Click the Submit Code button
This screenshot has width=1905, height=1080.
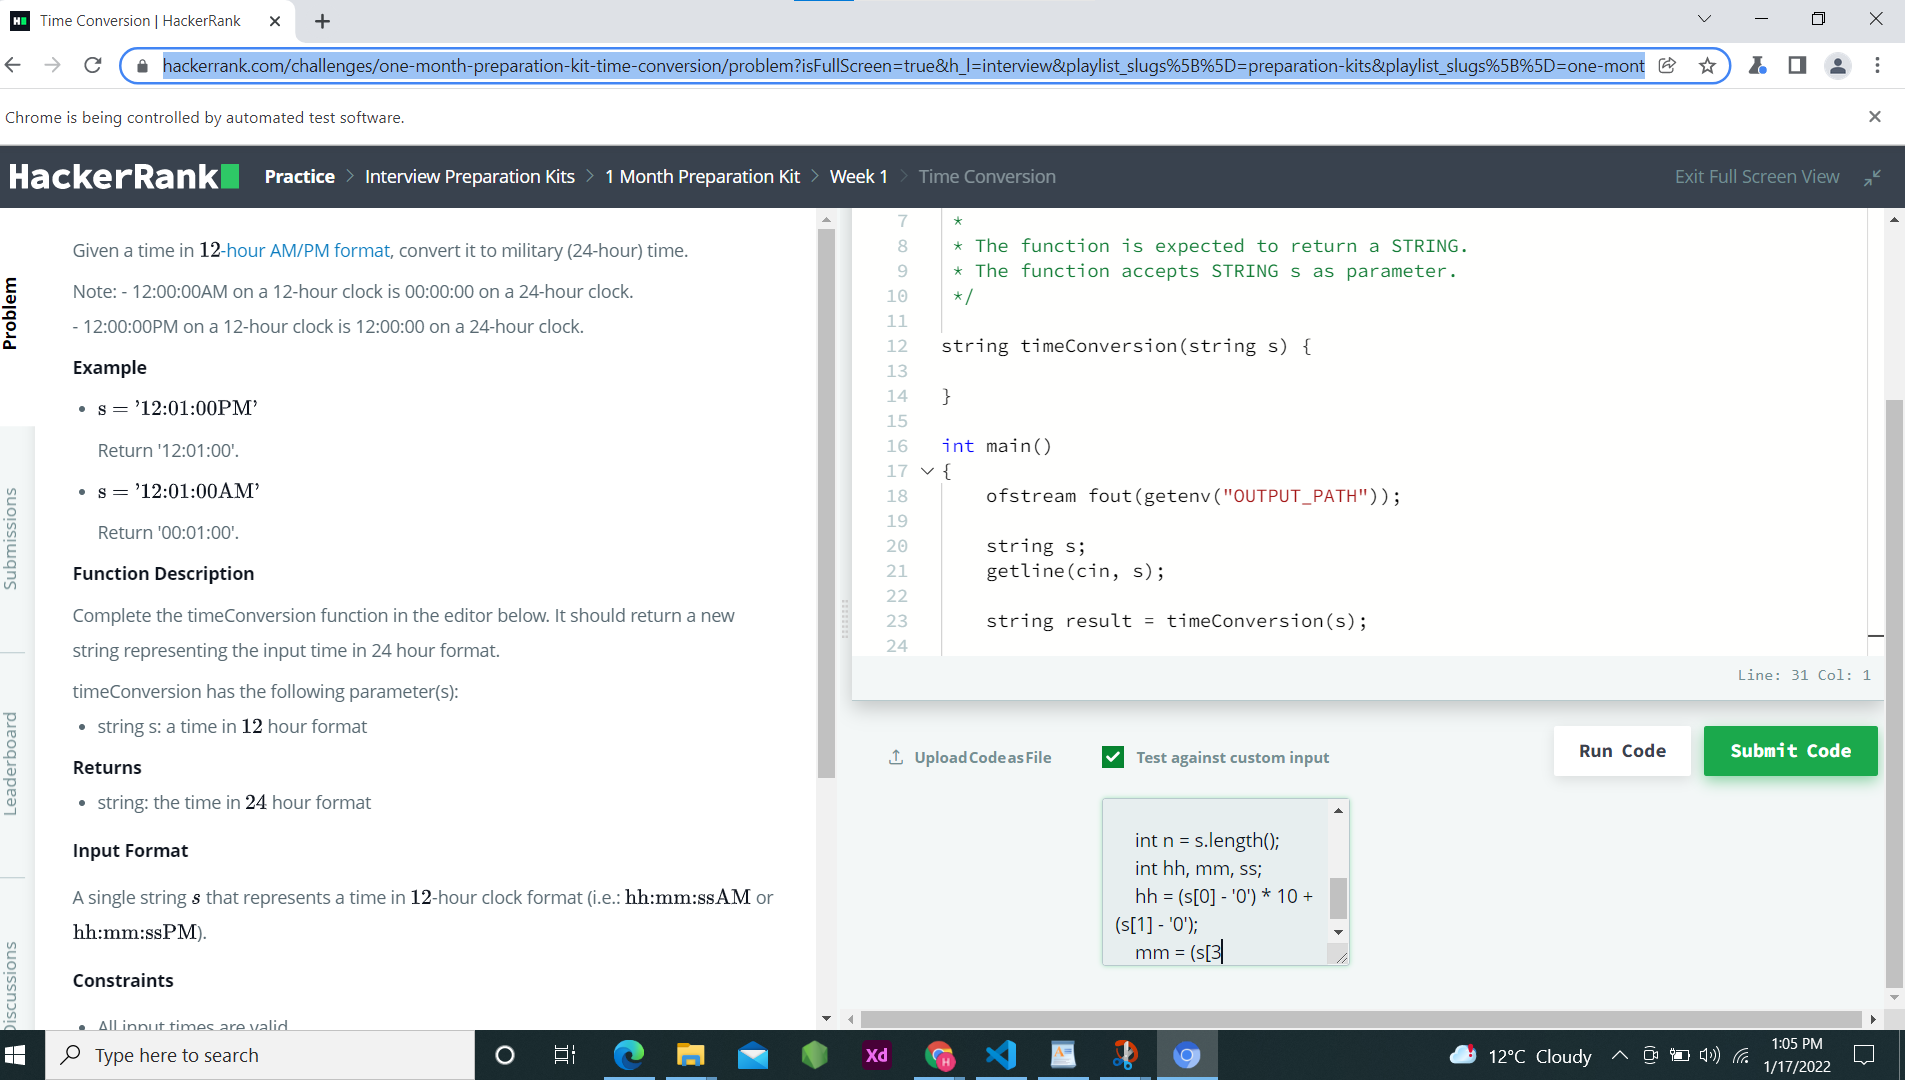point(1789,751)
